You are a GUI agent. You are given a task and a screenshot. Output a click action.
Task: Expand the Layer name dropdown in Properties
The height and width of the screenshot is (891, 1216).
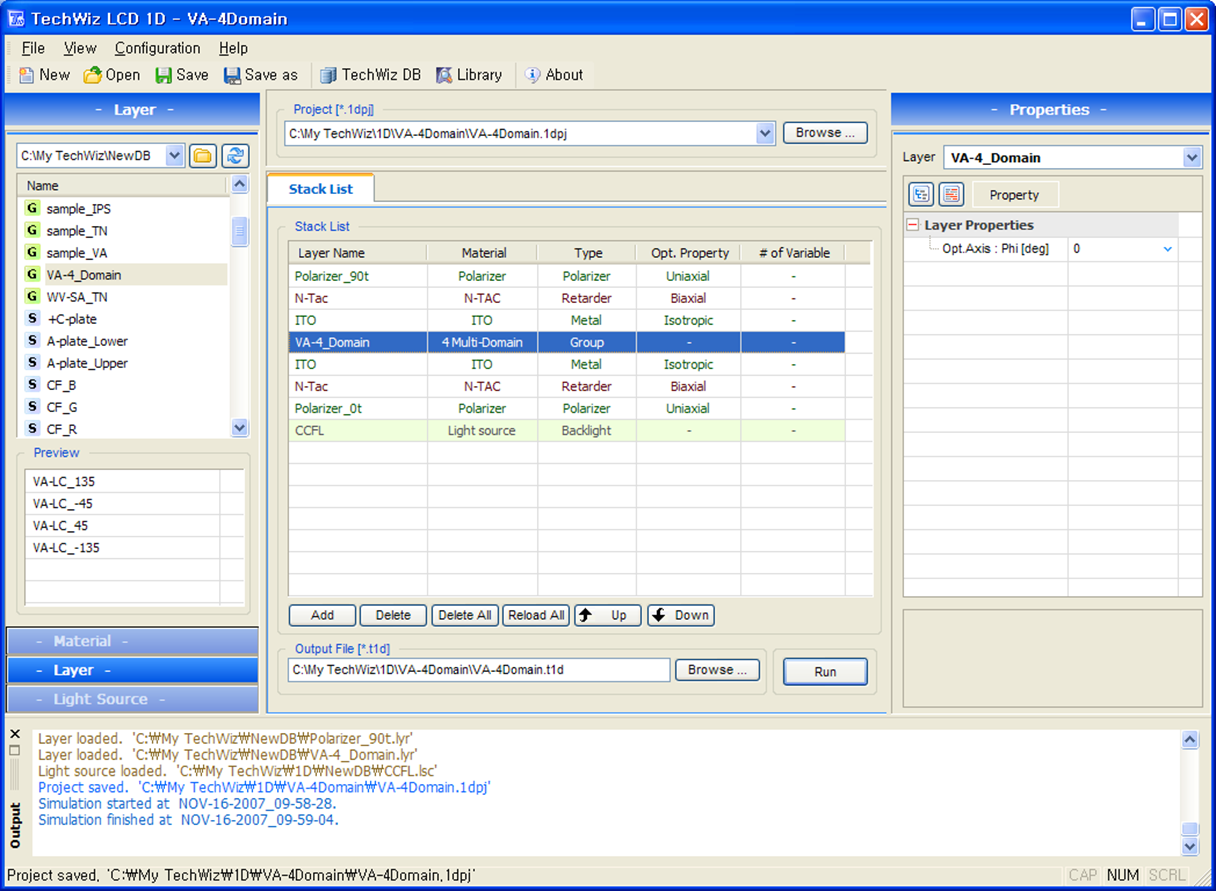[x=1191, y=158]
